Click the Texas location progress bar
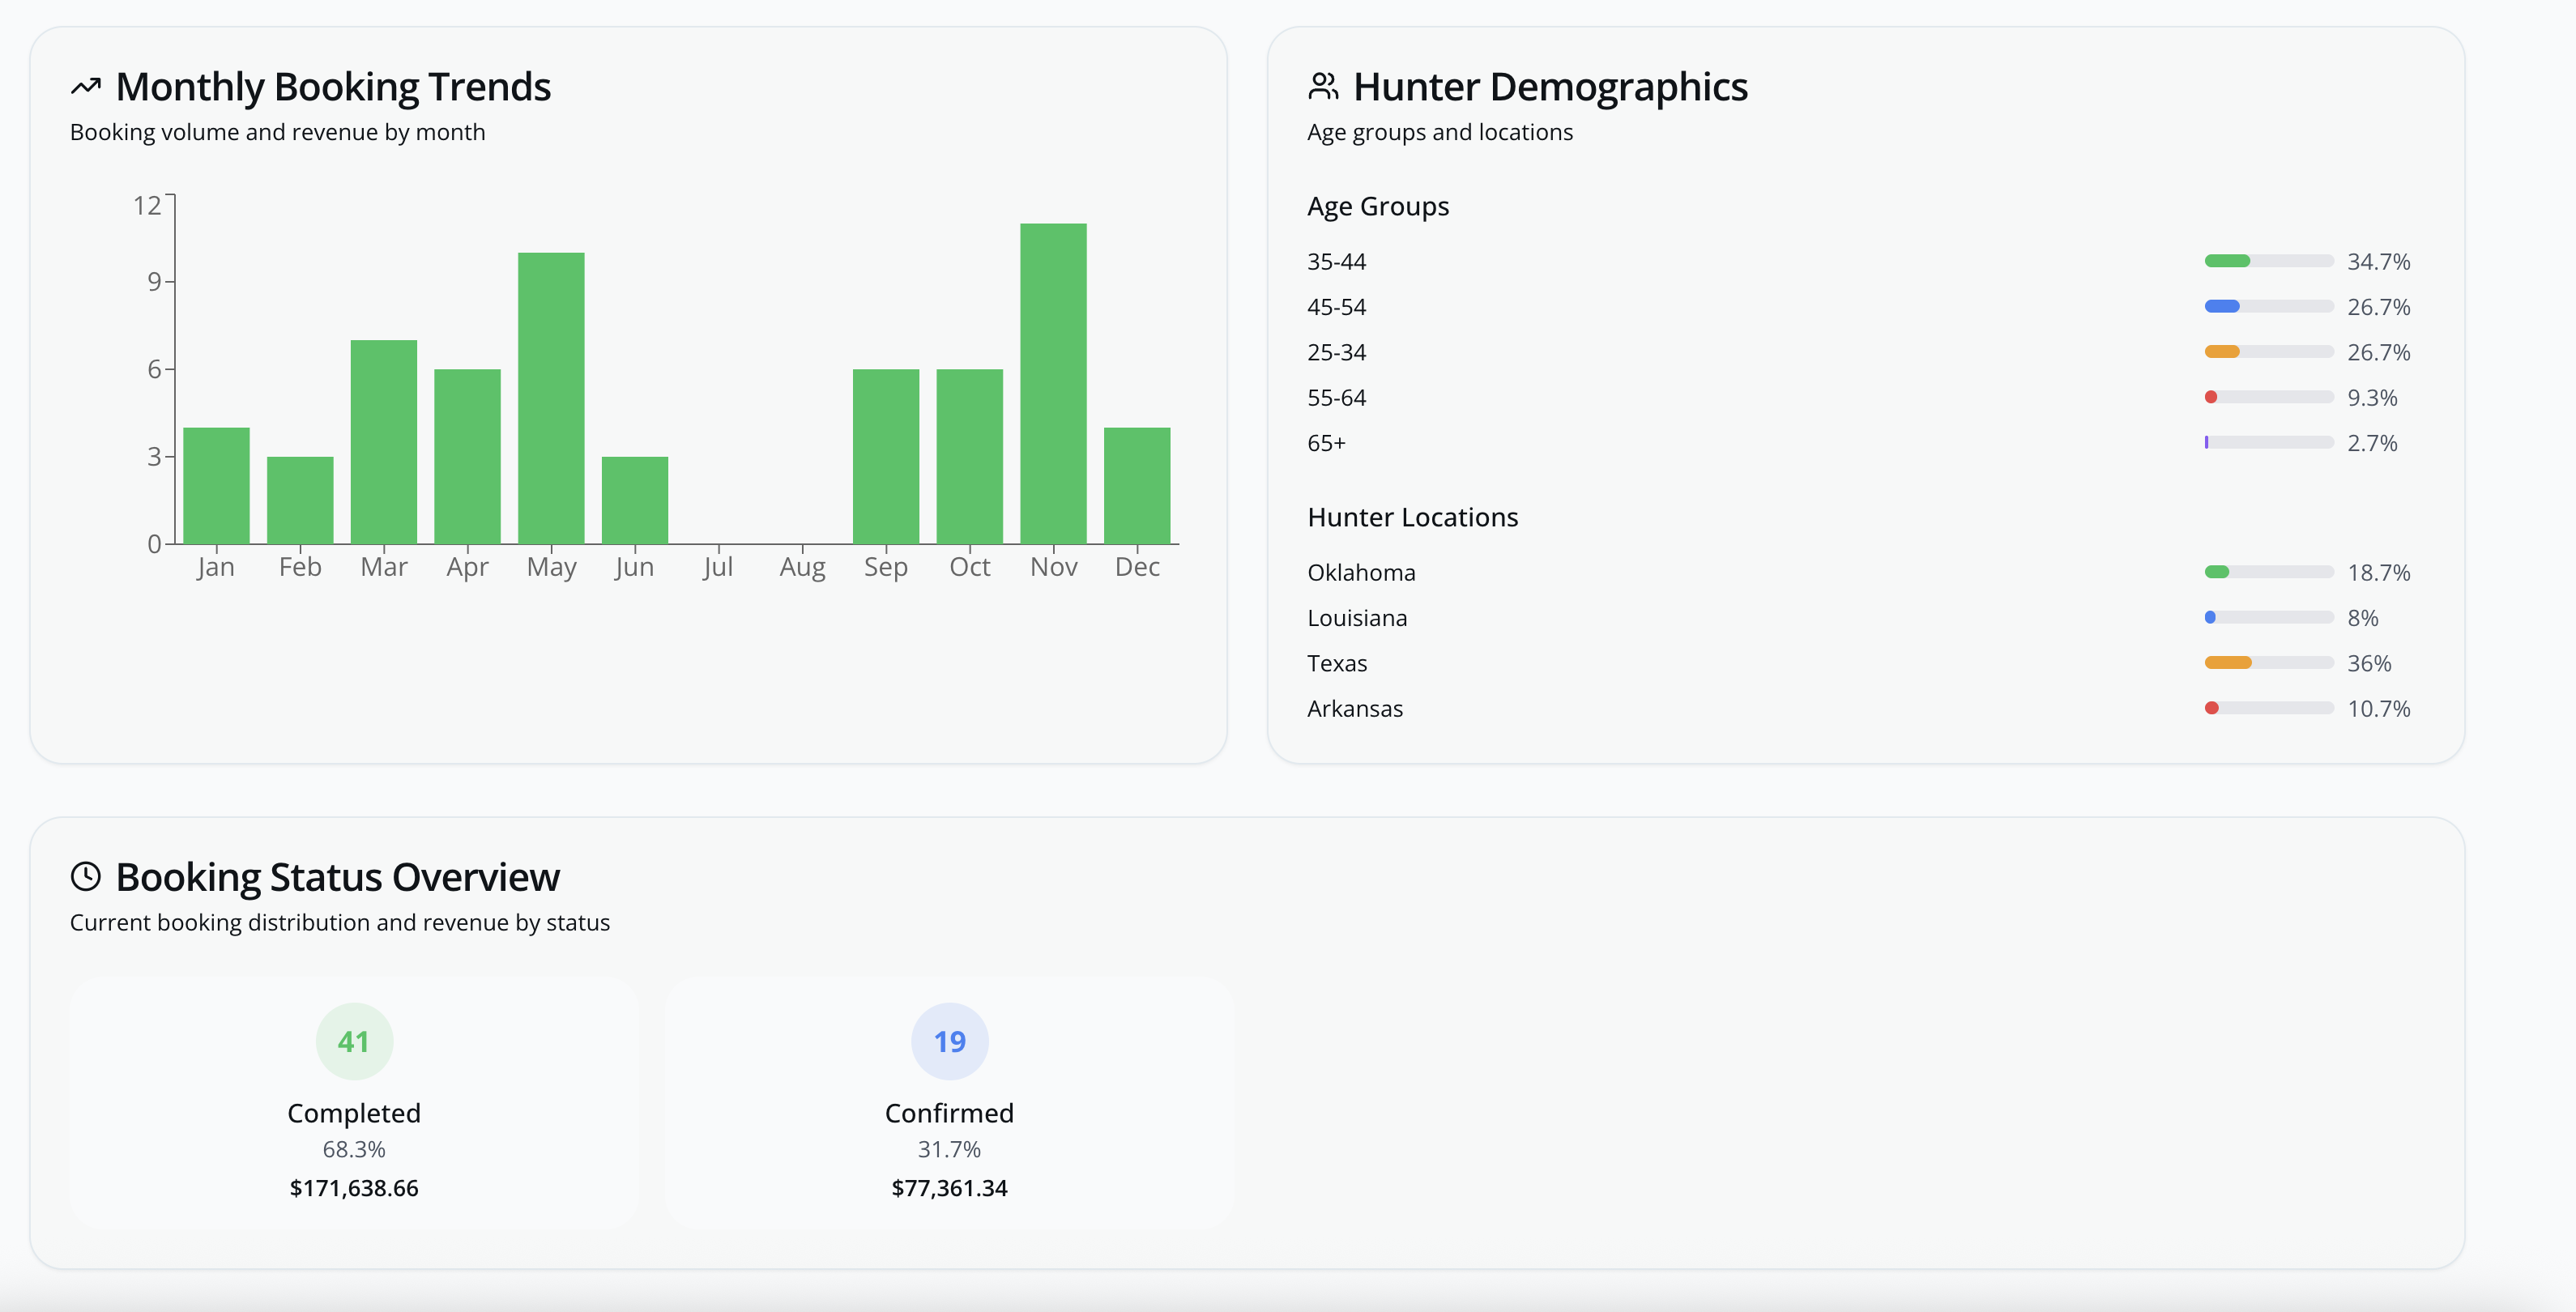 (2269, 663)
